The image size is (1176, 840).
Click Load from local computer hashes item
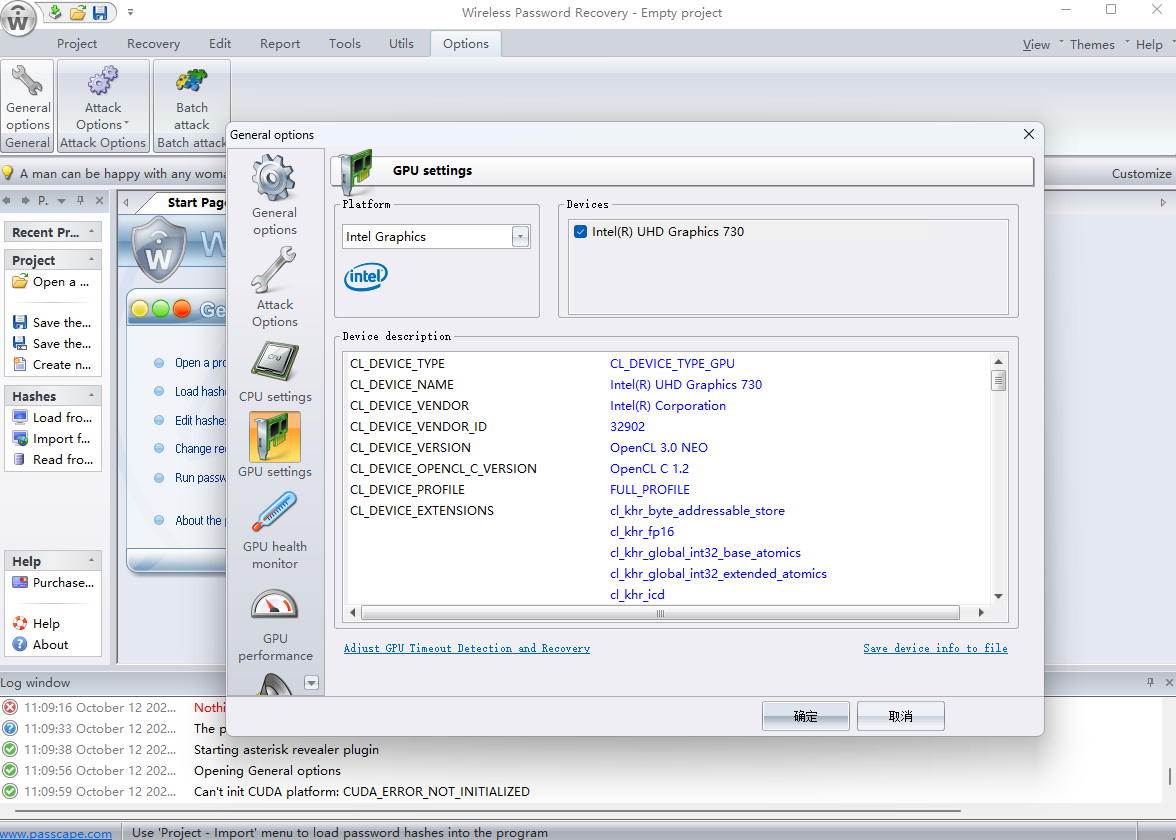coord(52,418)
